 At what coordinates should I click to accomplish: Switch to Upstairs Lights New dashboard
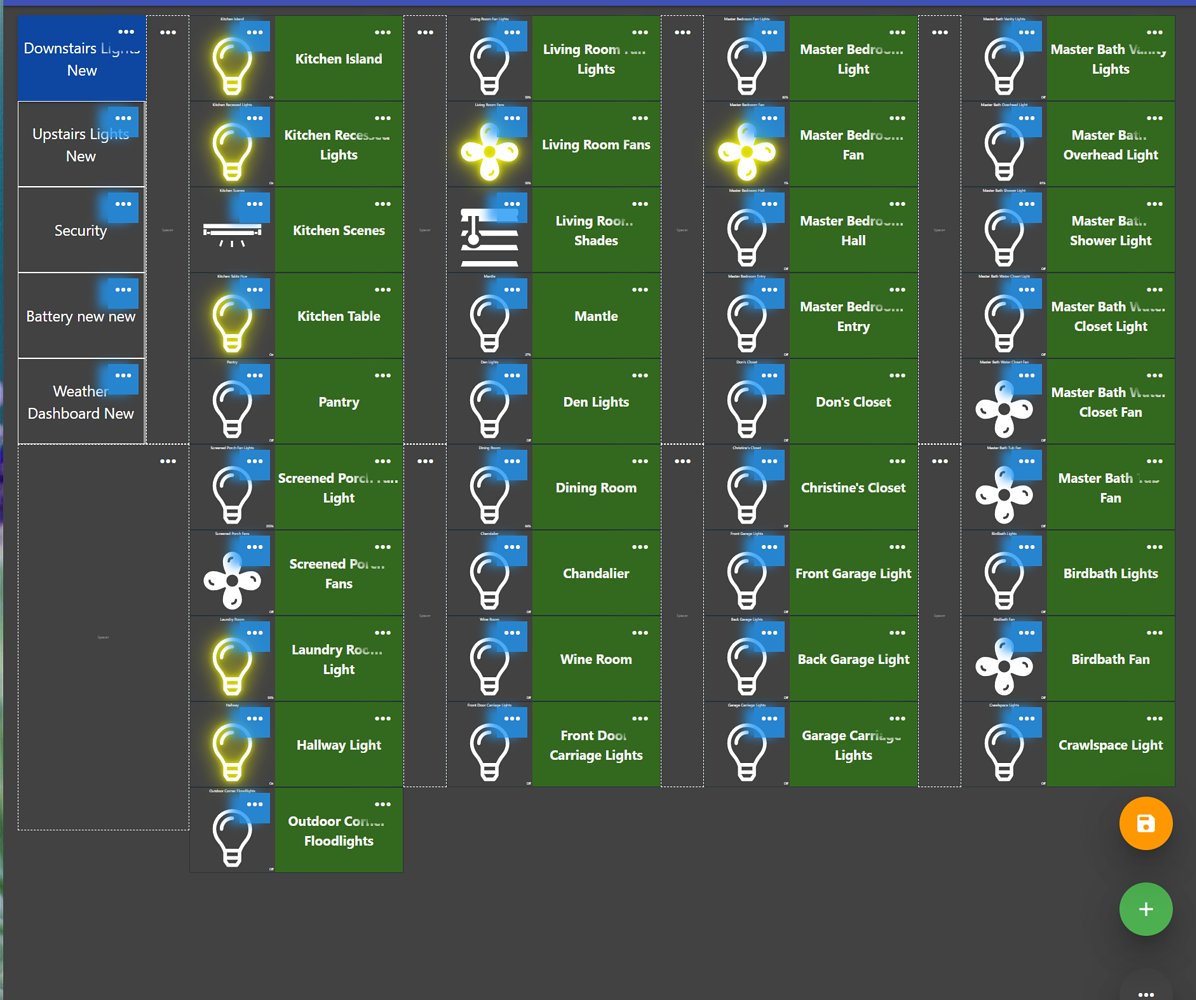(81, 145)
